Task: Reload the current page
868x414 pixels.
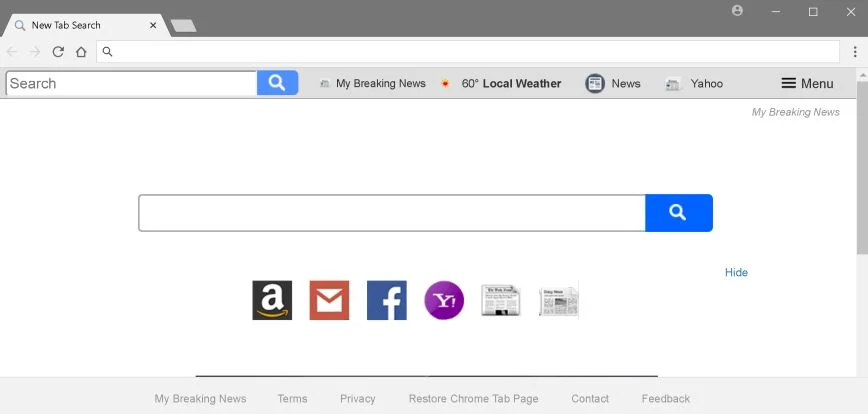Action: (x=58, y=52)
